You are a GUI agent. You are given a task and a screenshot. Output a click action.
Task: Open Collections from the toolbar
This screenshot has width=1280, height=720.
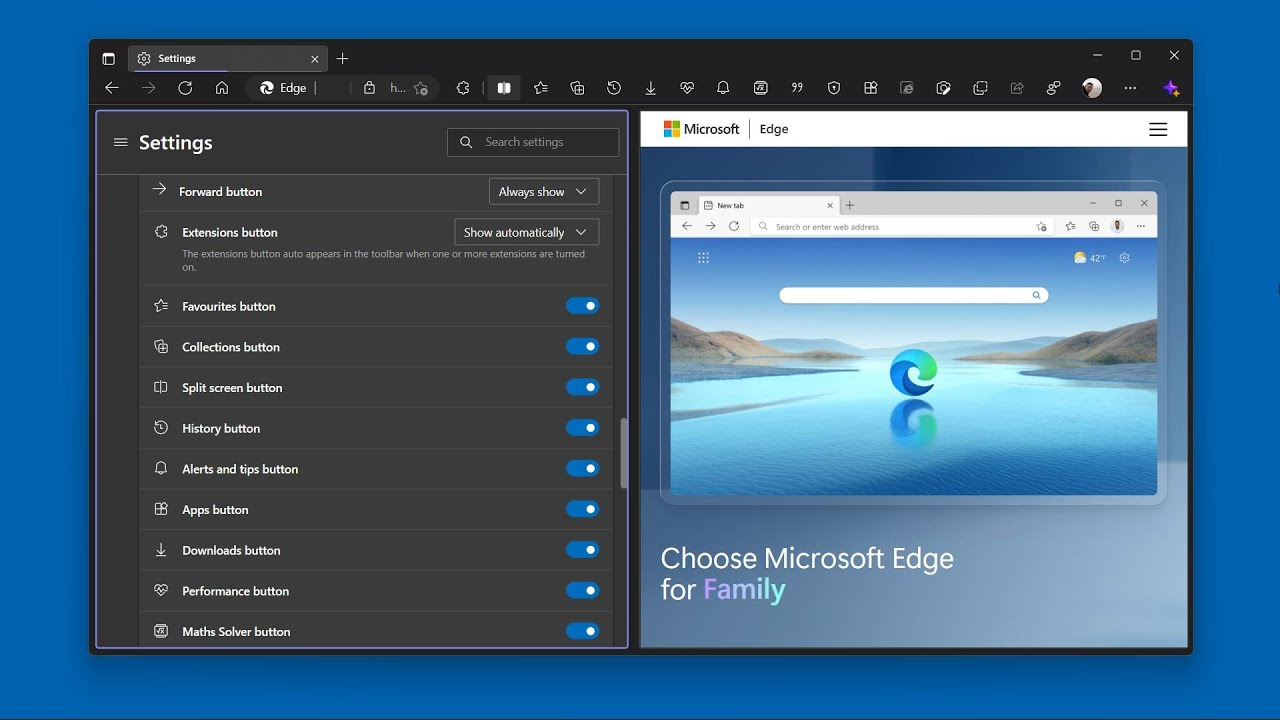click(x=577, y=88)
